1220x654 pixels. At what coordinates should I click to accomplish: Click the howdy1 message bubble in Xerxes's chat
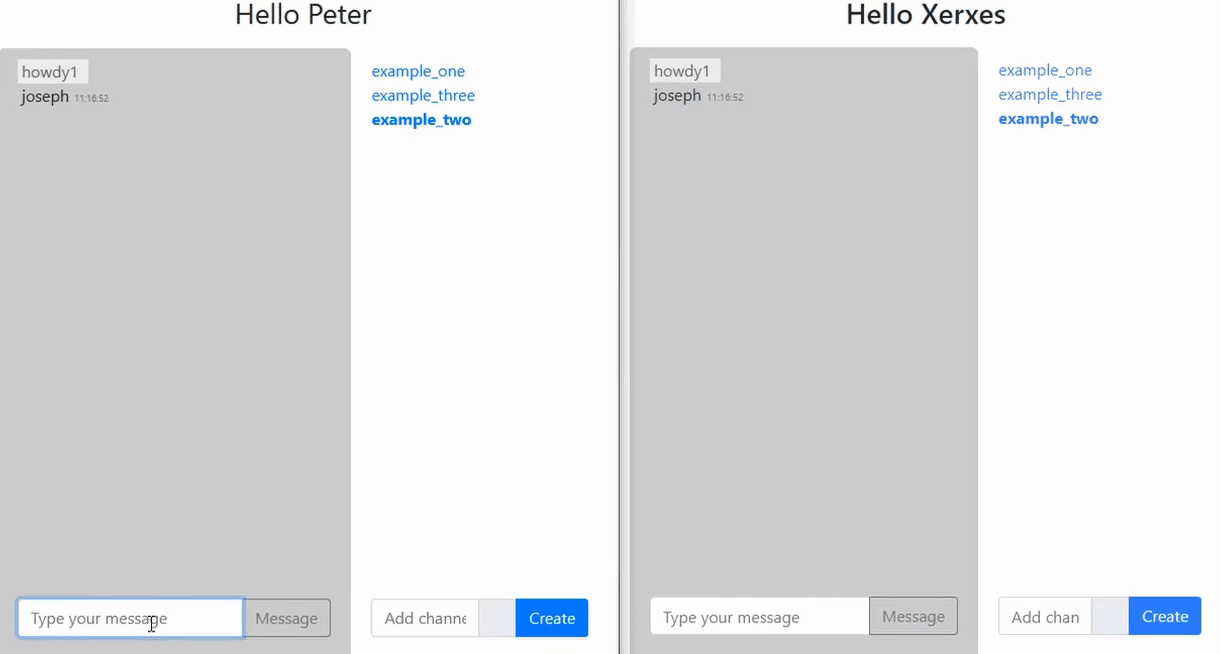click(x=682, y=71)
